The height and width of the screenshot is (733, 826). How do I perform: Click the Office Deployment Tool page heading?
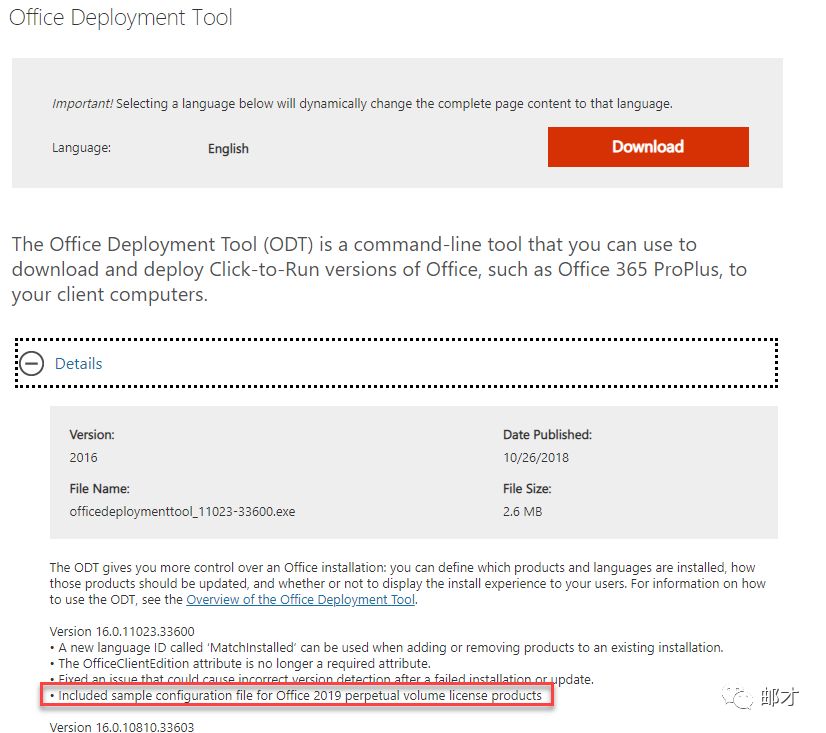pyautogui.click(x=121, y=18)
